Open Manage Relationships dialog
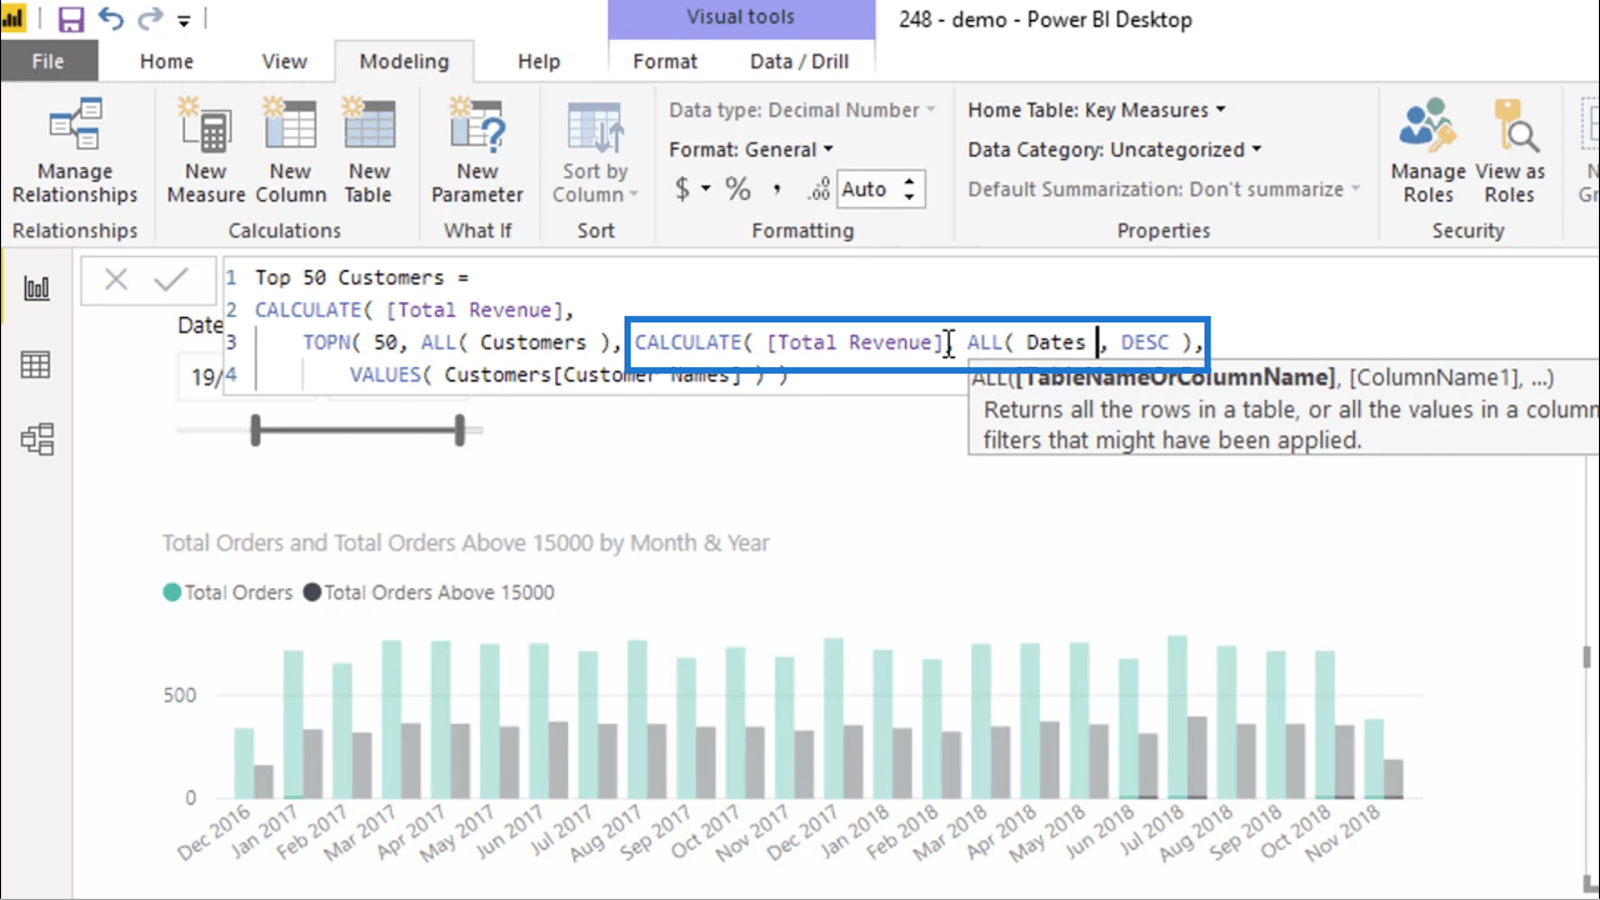This screenshot has height=900, width=1600. 75,152
